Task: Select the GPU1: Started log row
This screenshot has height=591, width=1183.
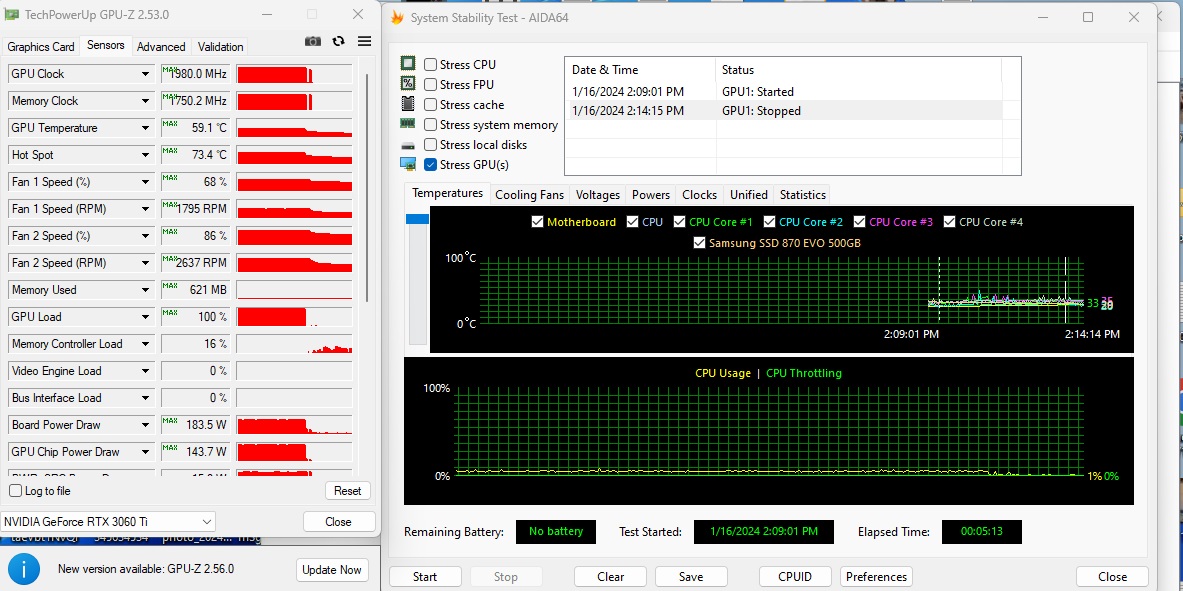Action: click(783, 91)
